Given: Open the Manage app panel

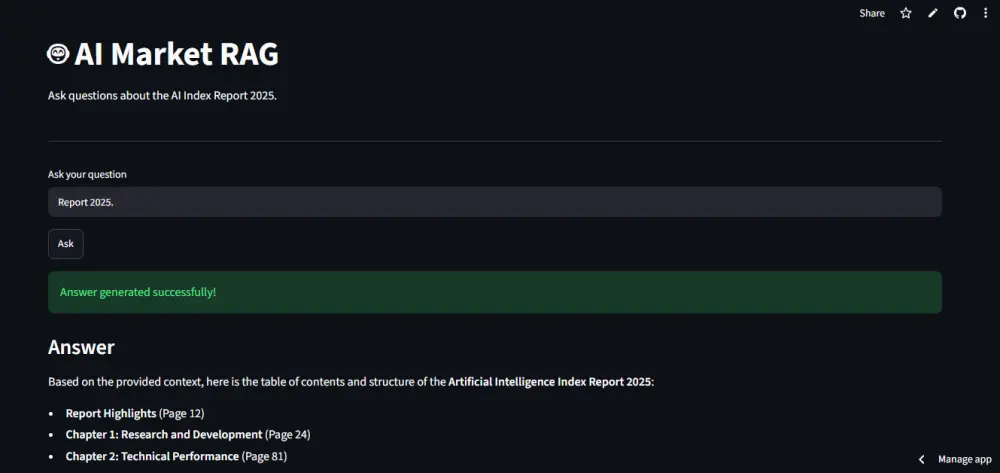Looking at the screenshot, I should pos(964,460).
